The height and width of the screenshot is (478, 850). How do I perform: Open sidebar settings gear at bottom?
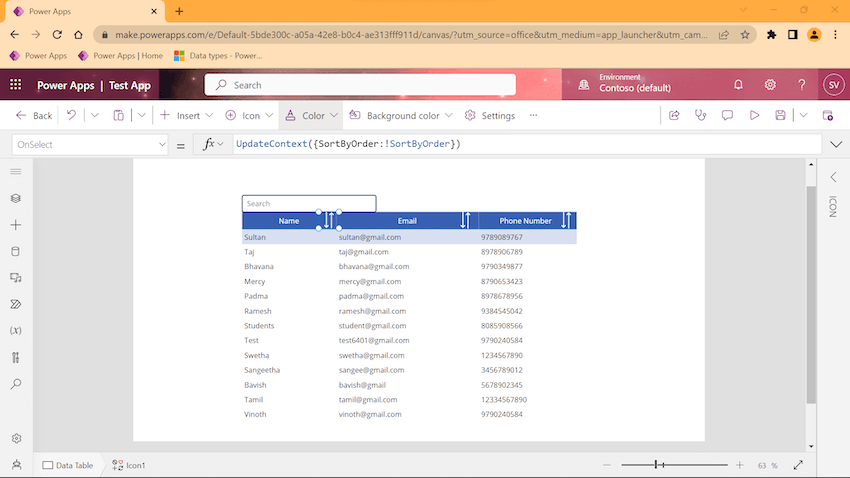click(16, 438)
